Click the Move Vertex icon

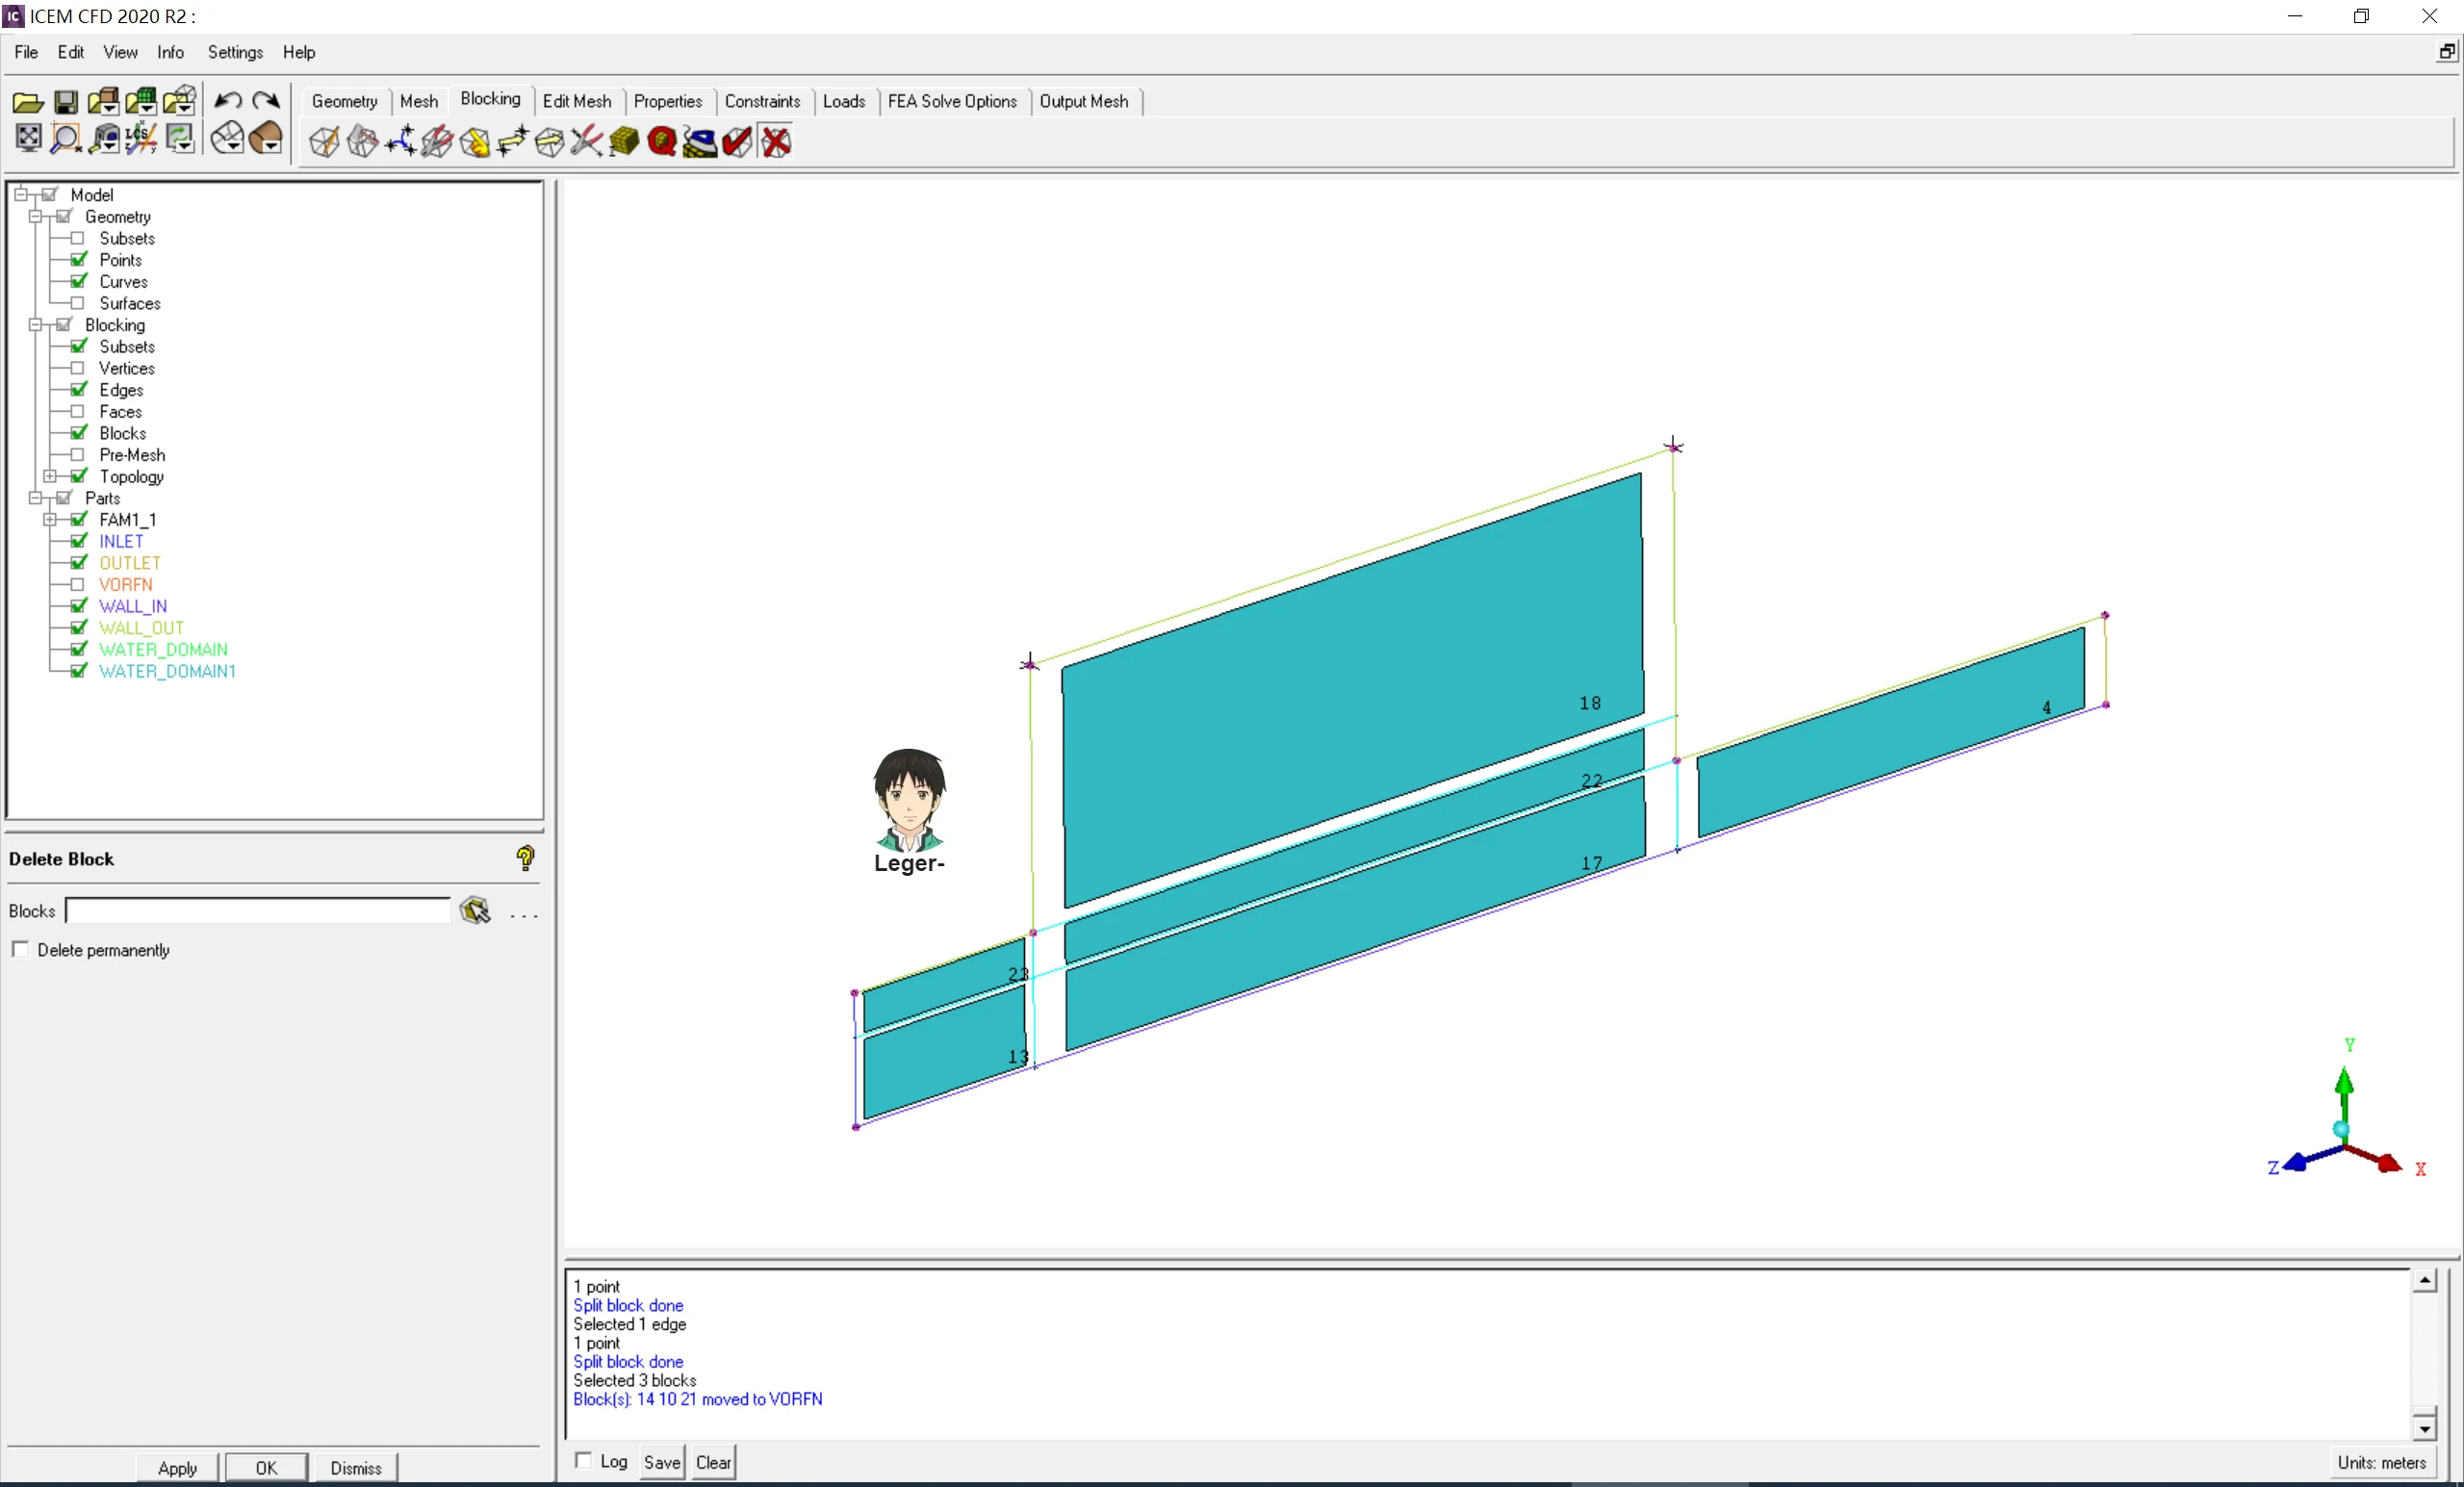click(x=512, y=142)
